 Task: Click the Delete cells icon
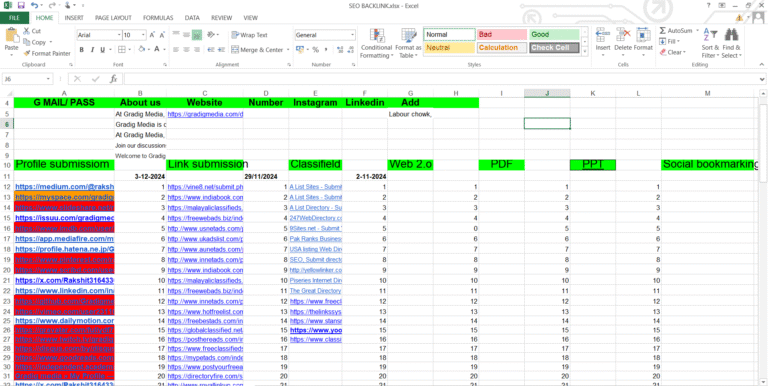[x=623, y=35]
